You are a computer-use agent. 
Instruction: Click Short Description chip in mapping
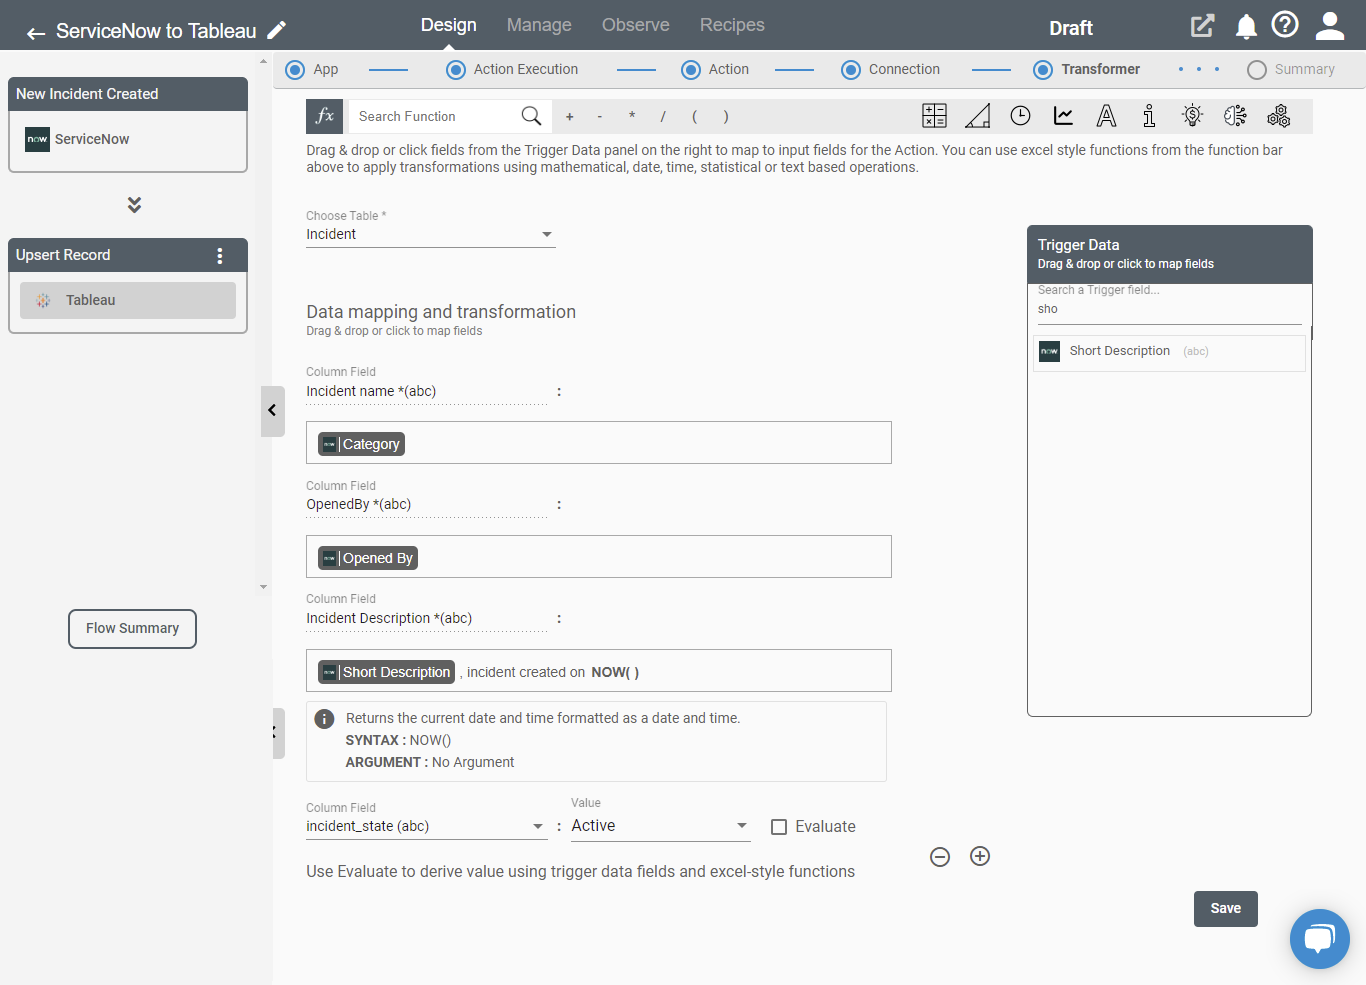(386, 672)
